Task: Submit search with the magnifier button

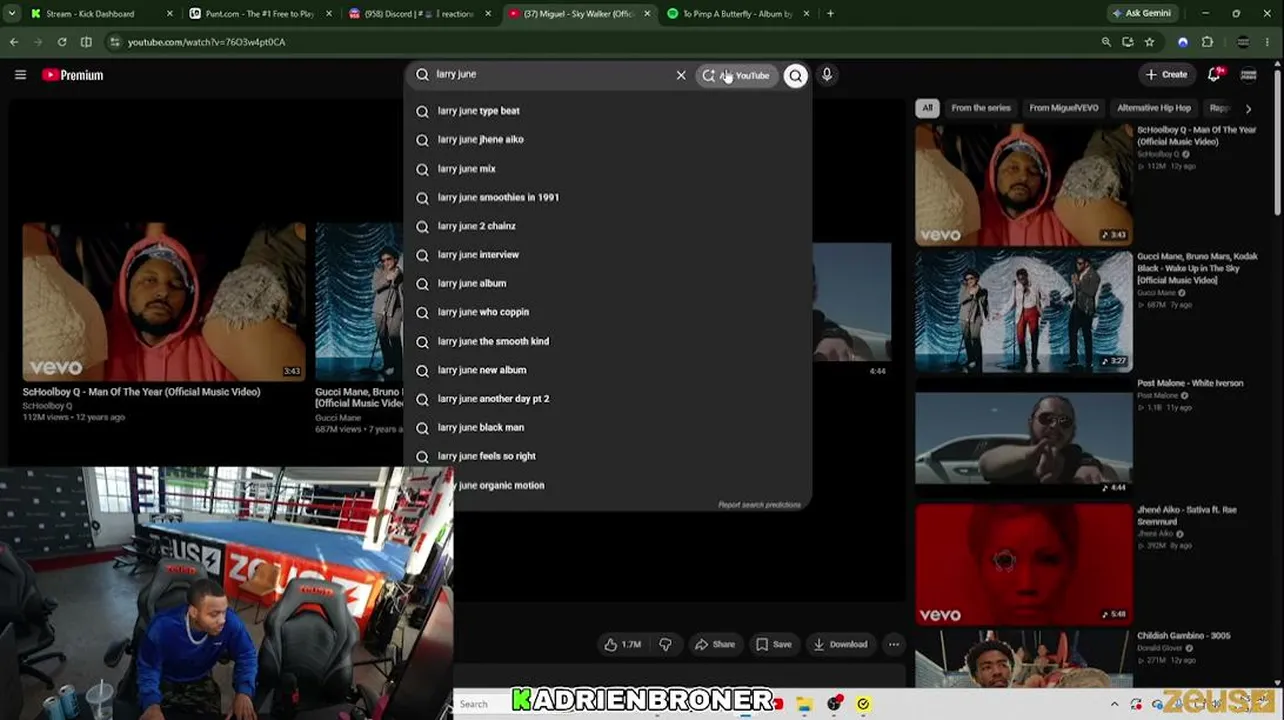Action: pos(795,75)
